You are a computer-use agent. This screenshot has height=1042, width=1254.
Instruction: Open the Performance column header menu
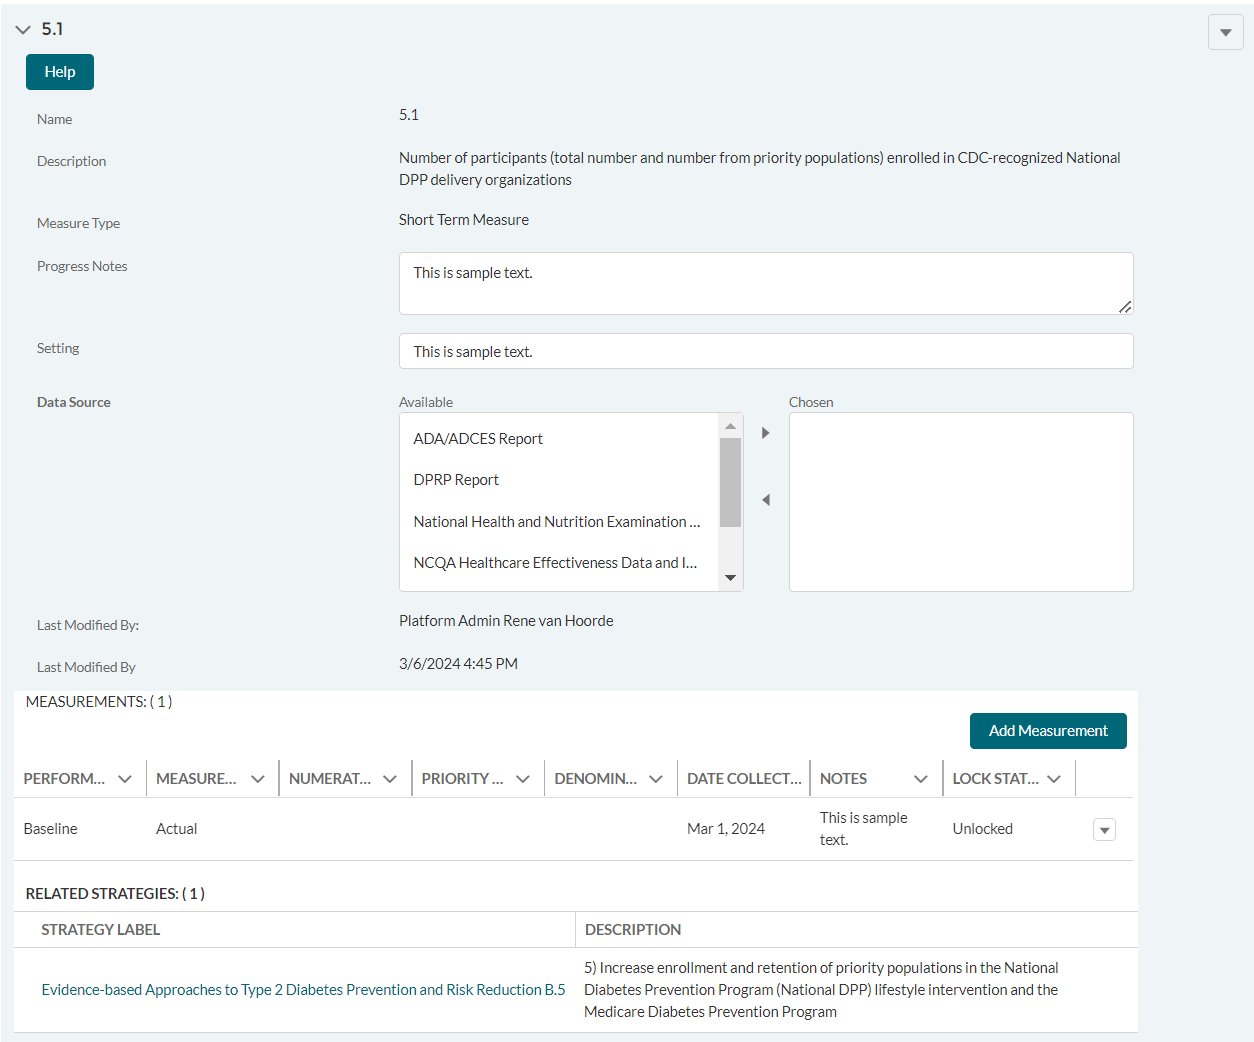click(125, 779)
